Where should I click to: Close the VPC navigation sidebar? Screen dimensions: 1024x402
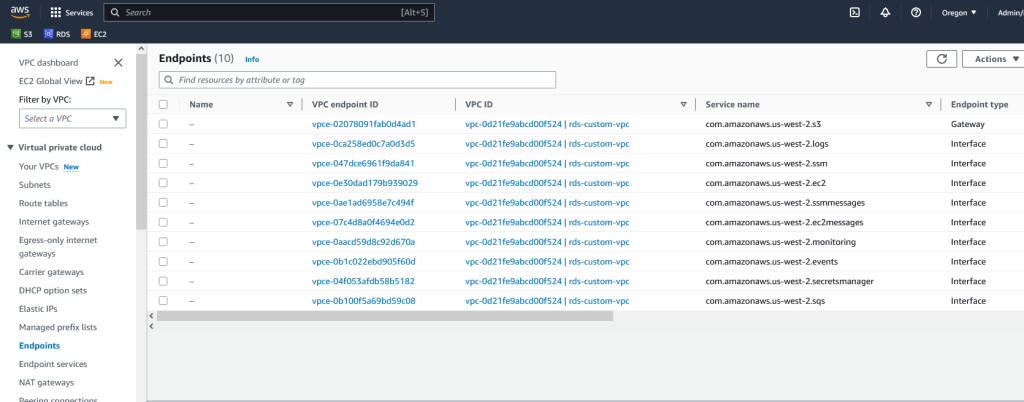118,63
